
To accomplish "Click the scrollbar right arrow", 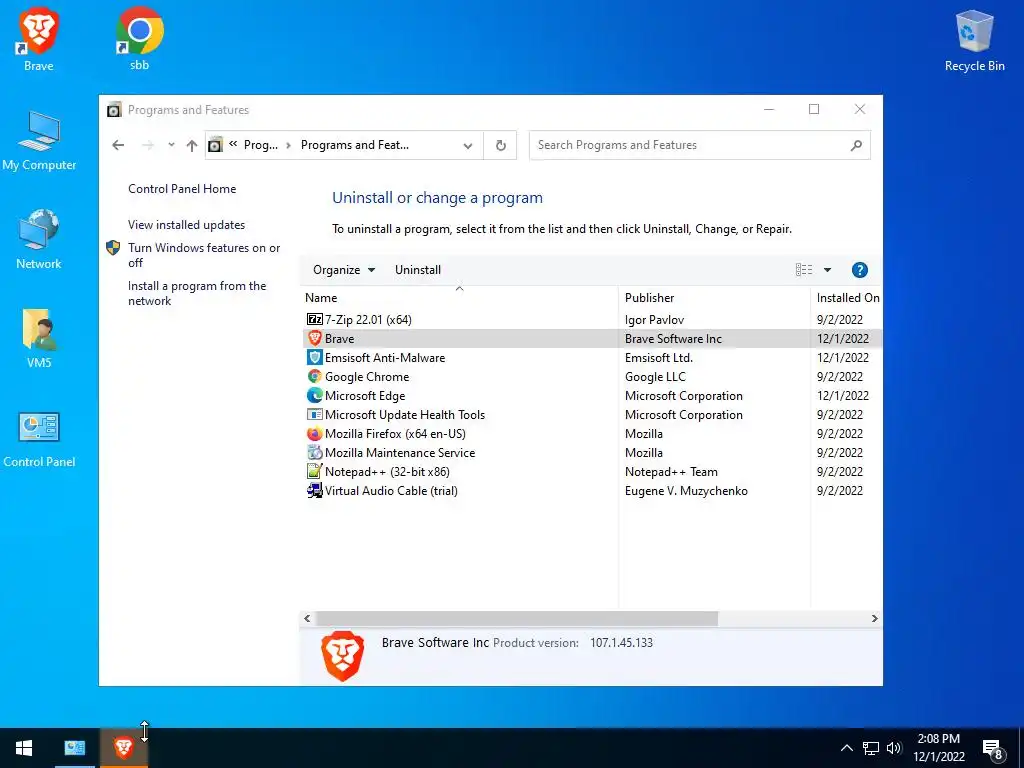I will (874, 618).
